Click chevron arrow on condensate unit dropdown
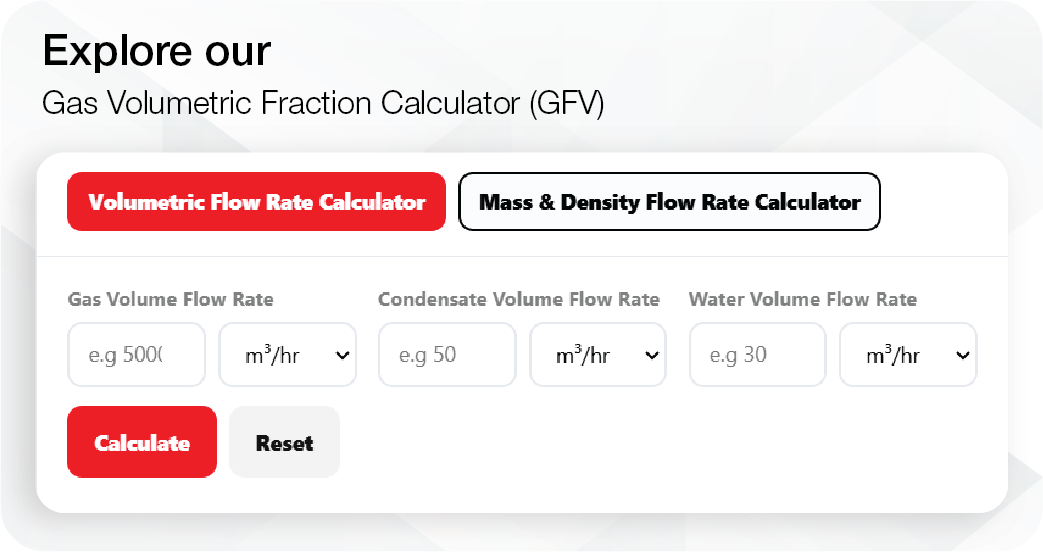Viewport: 1043px width, 552px height. 653,355
